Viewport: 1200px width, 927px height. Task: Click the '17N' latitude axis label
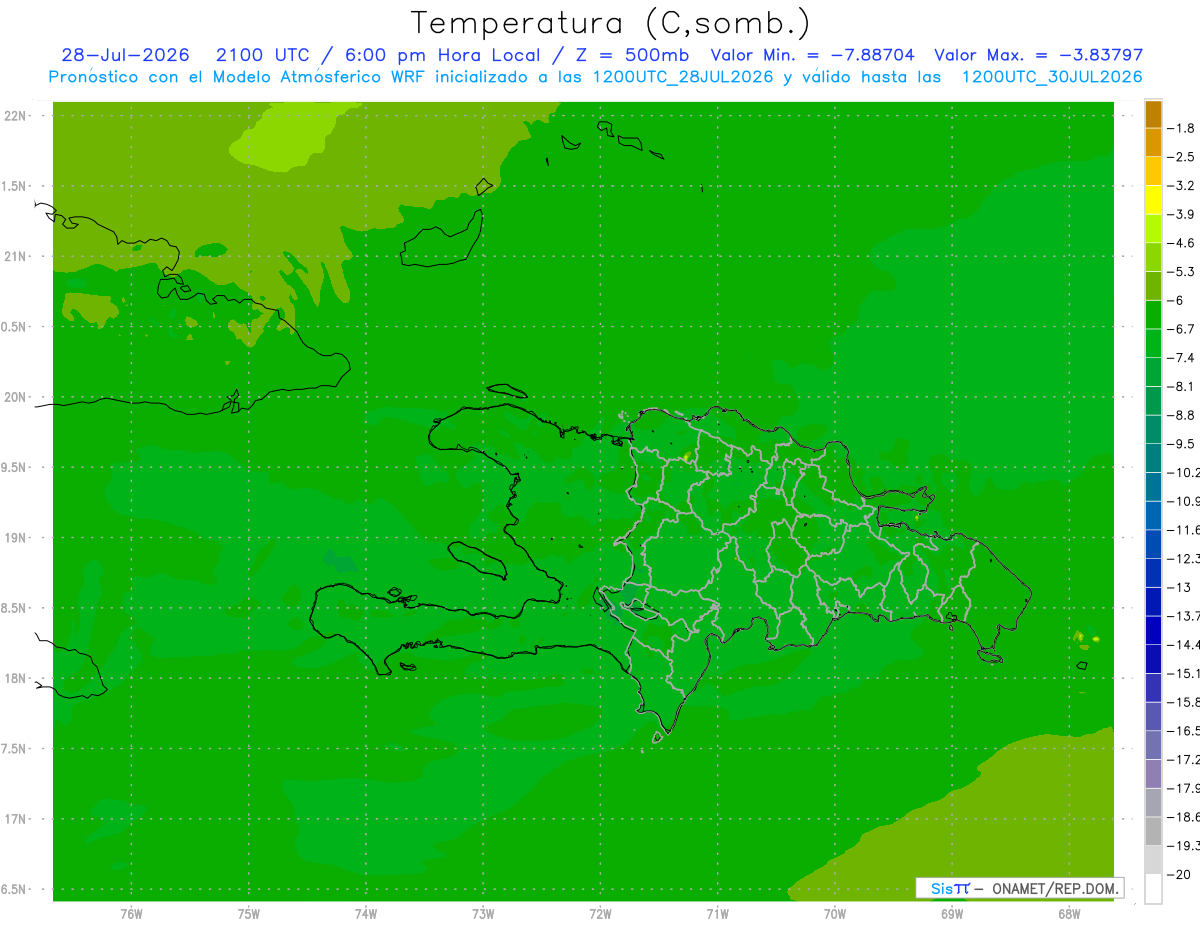pyautogui.click(x=16, y=819)
